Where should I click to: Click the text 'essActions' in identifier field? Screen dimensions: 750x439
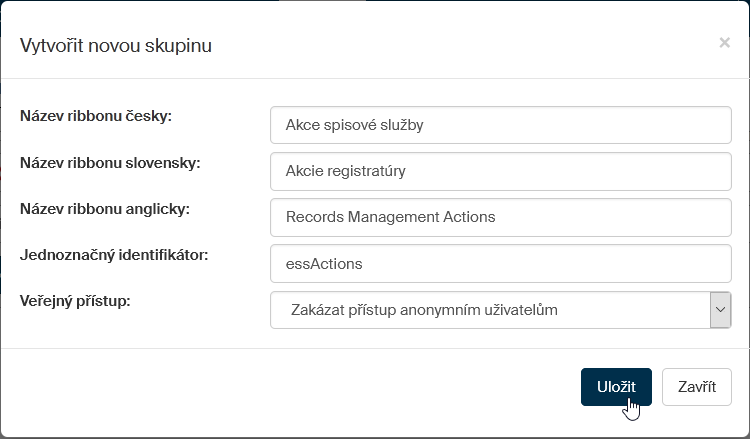(x=323, y=264)
